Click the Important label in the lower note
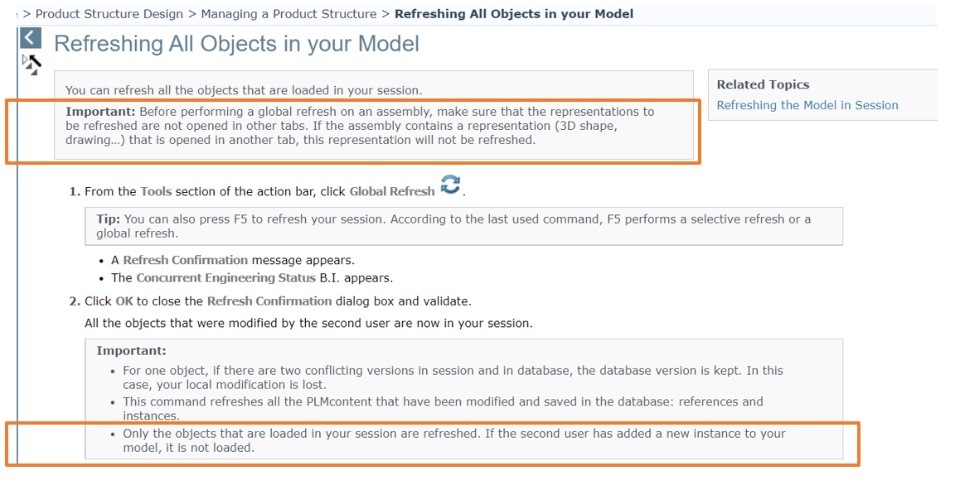This screenshot has width=960, height=490. [131, 351]
